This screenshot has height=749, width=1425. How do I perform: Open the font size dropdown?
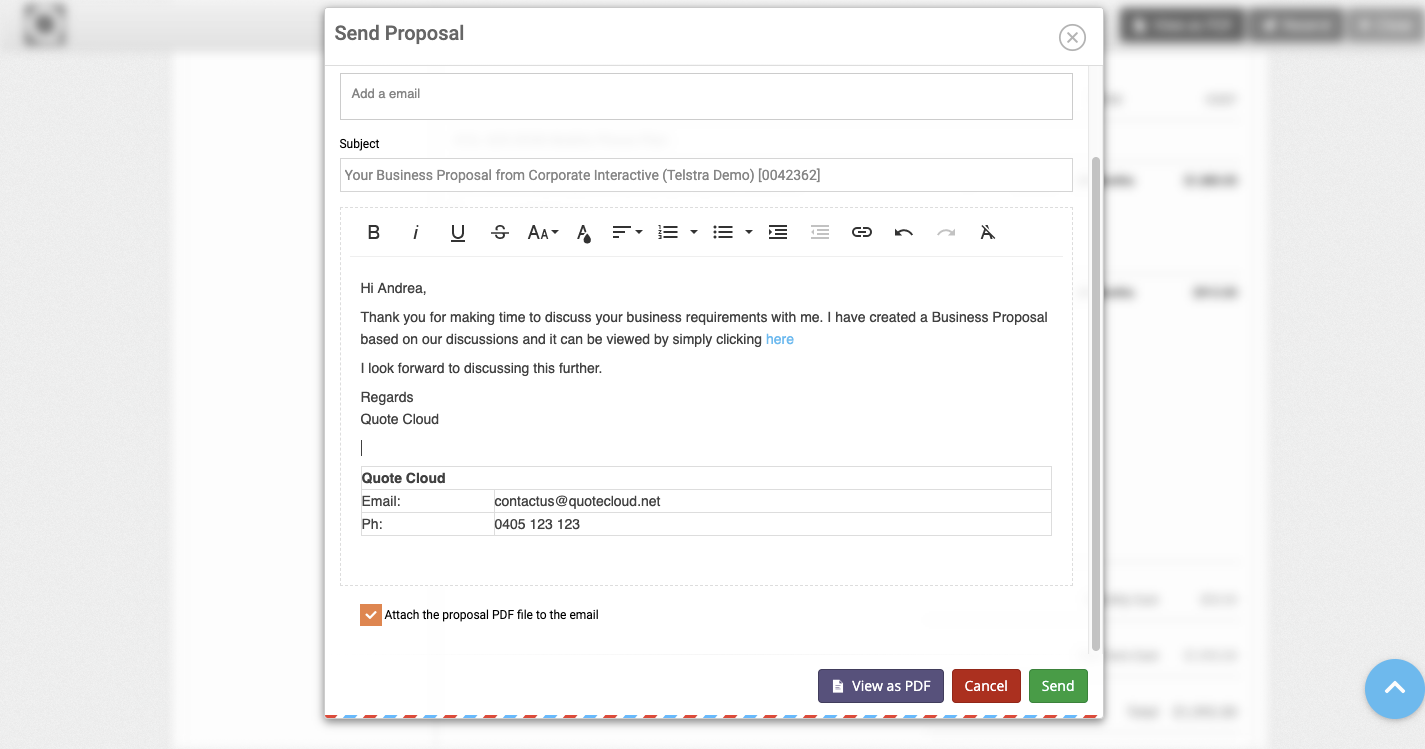(542, 232)
